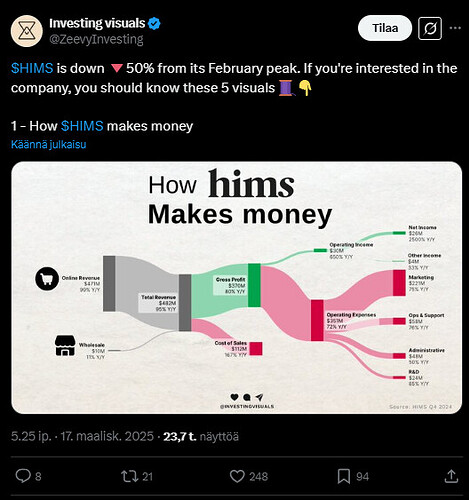Viewport: 469px width, 500px height.
Task: Open the first $HIMS cashtag link
Action: pyautogui.click(x=32, y=68)
